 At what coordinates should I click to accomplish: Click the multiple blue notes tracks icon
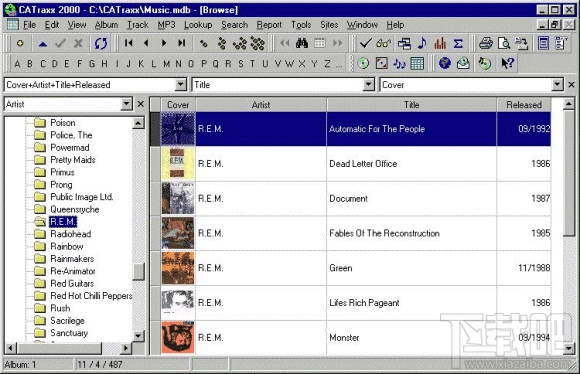(399, 64)
